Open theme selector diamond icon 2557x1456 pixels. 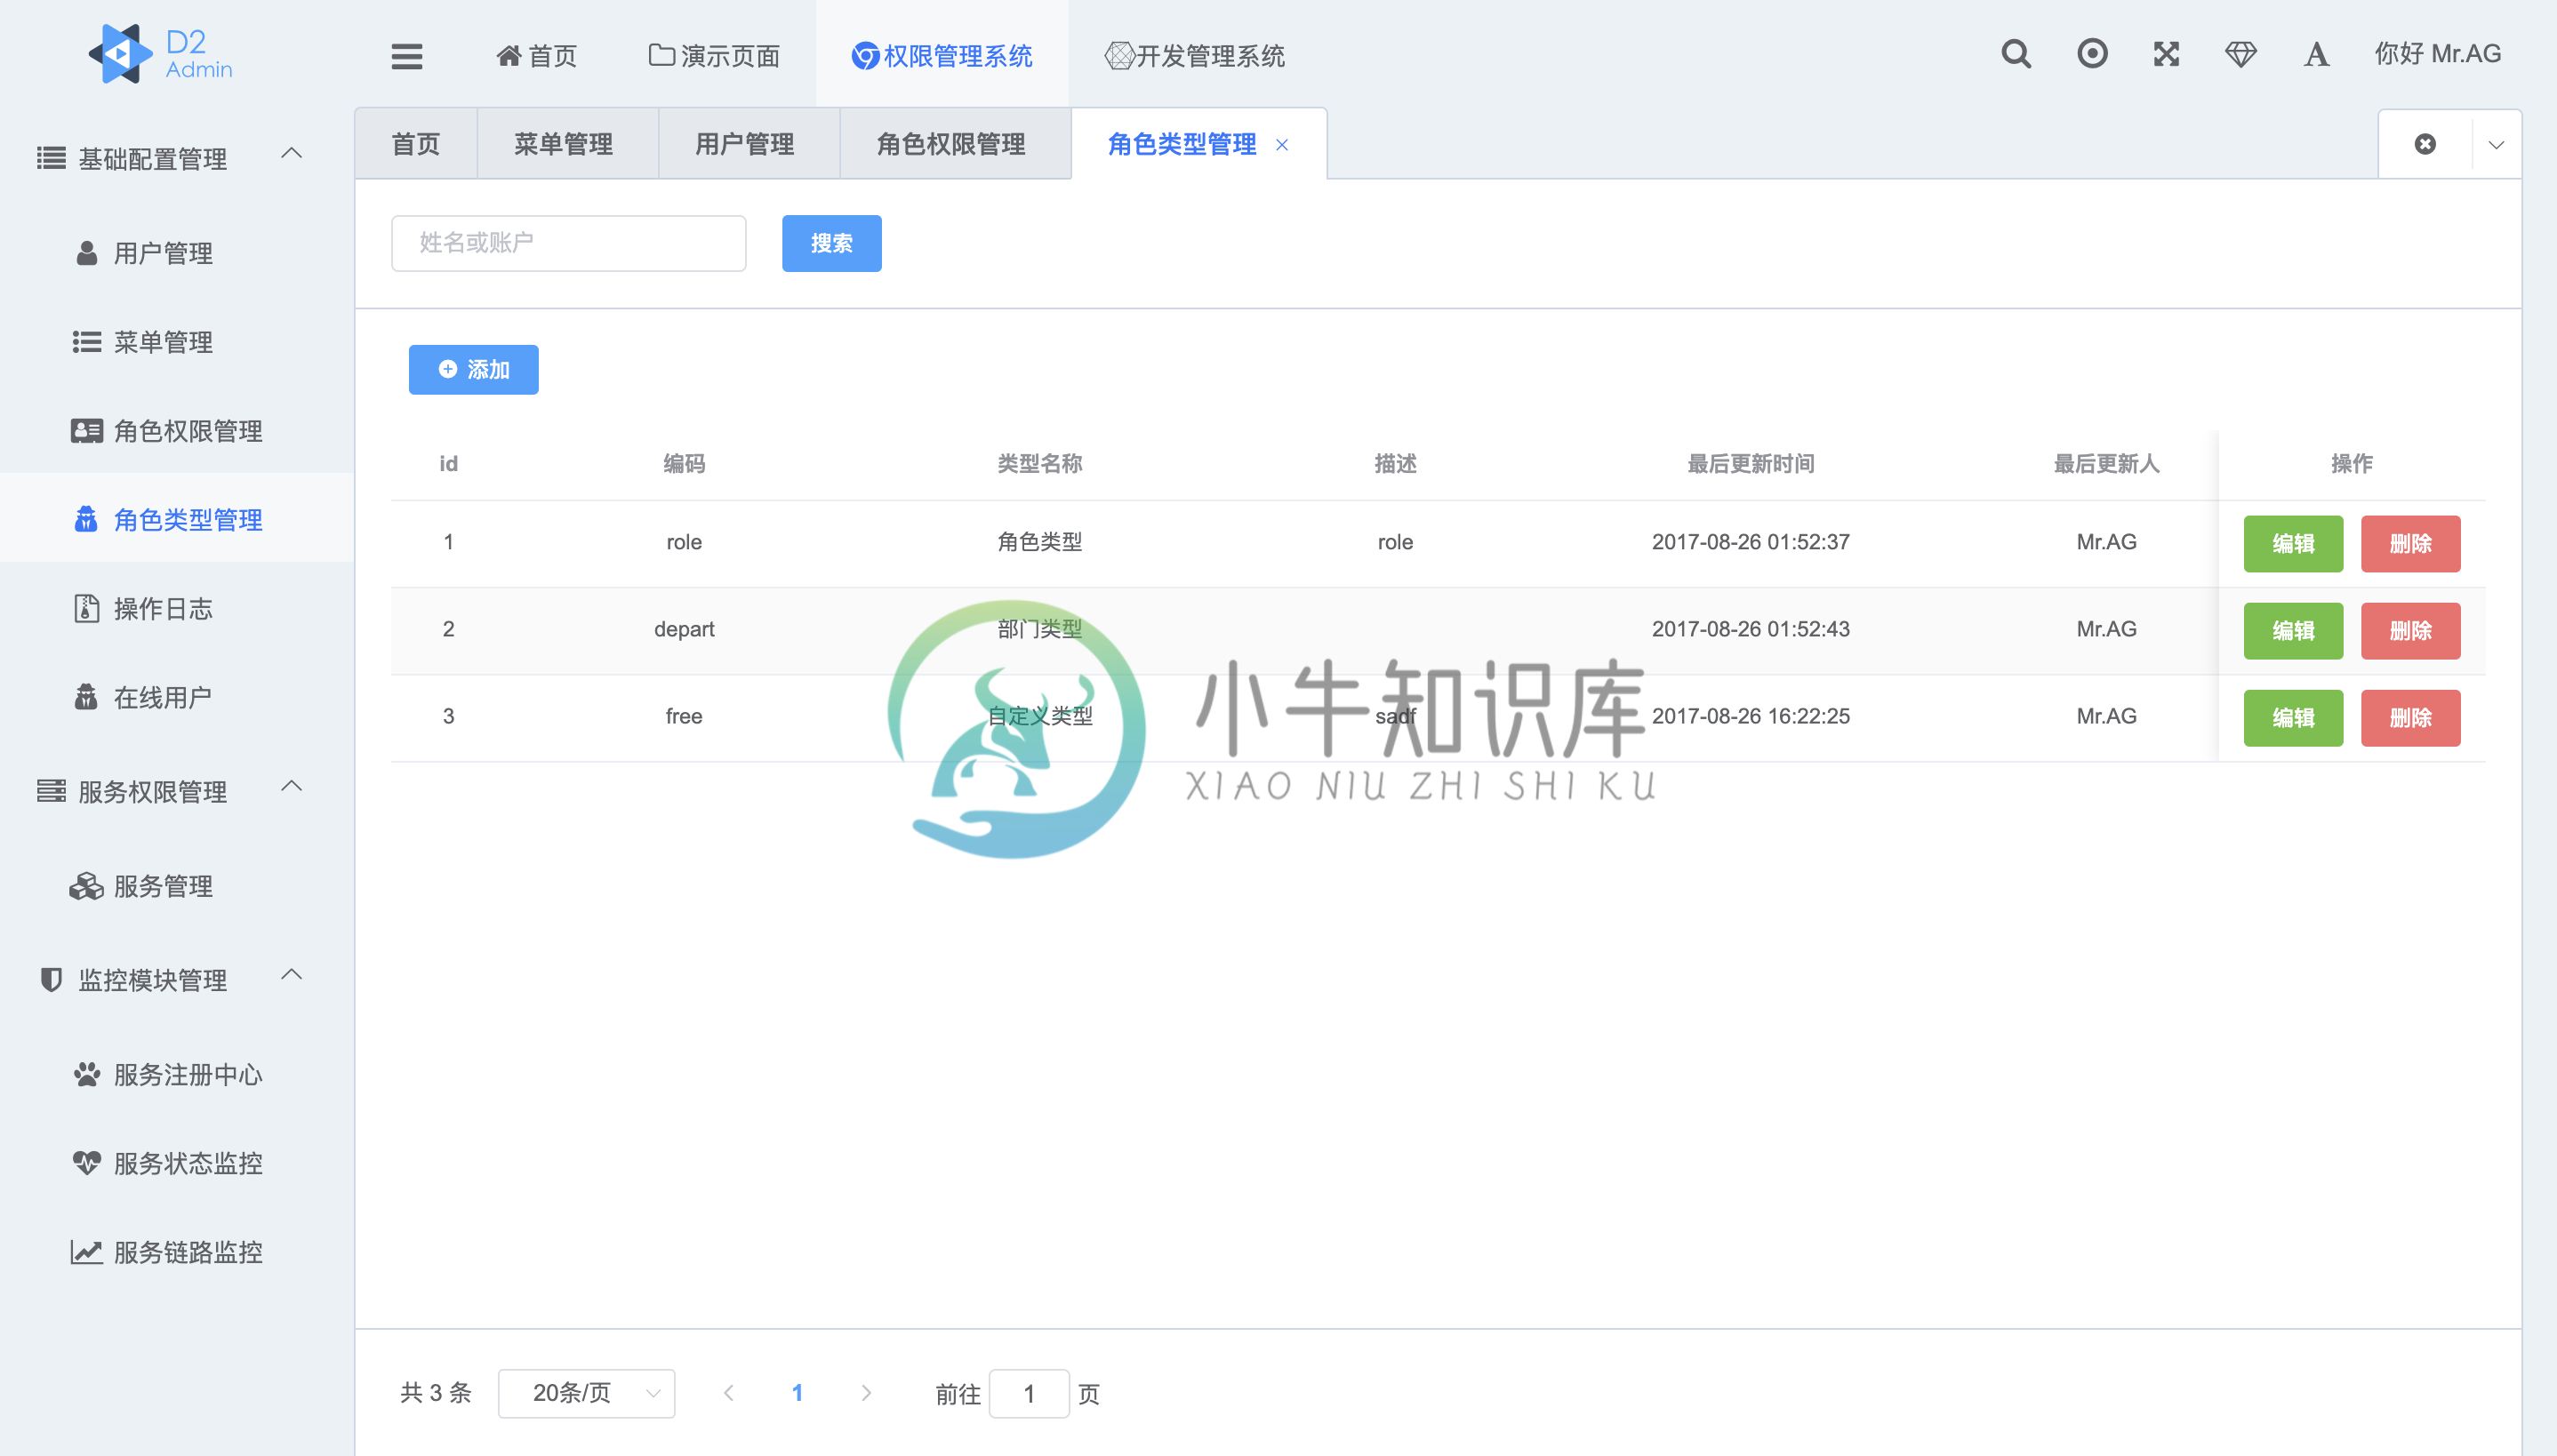coord(2241,54)
